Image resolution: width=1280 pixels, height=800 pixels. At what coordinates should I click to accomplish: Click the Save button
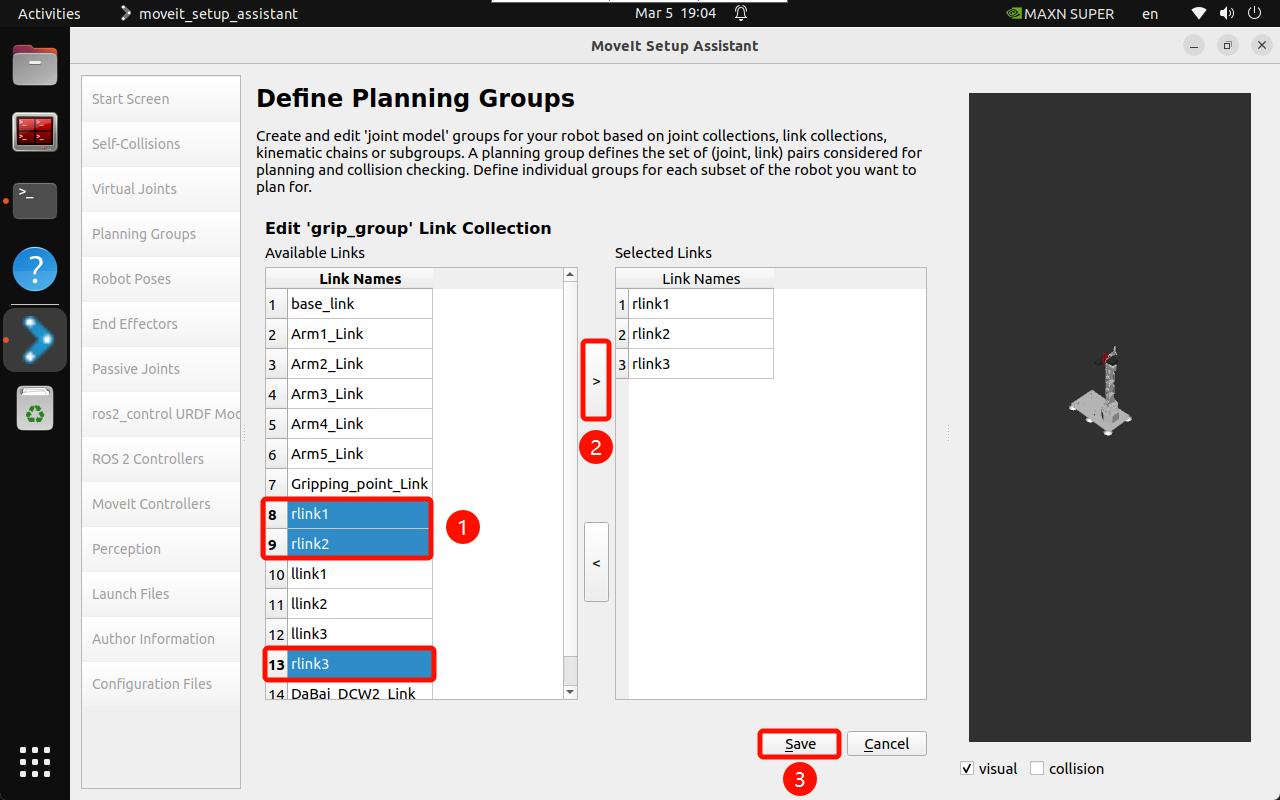point(800,744)
